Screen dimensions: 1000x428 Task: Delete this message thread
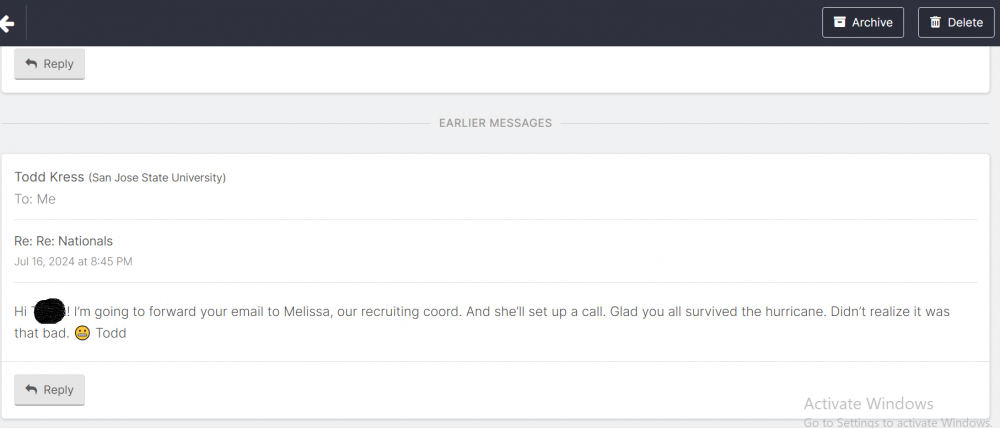click(x=956, y=22)
